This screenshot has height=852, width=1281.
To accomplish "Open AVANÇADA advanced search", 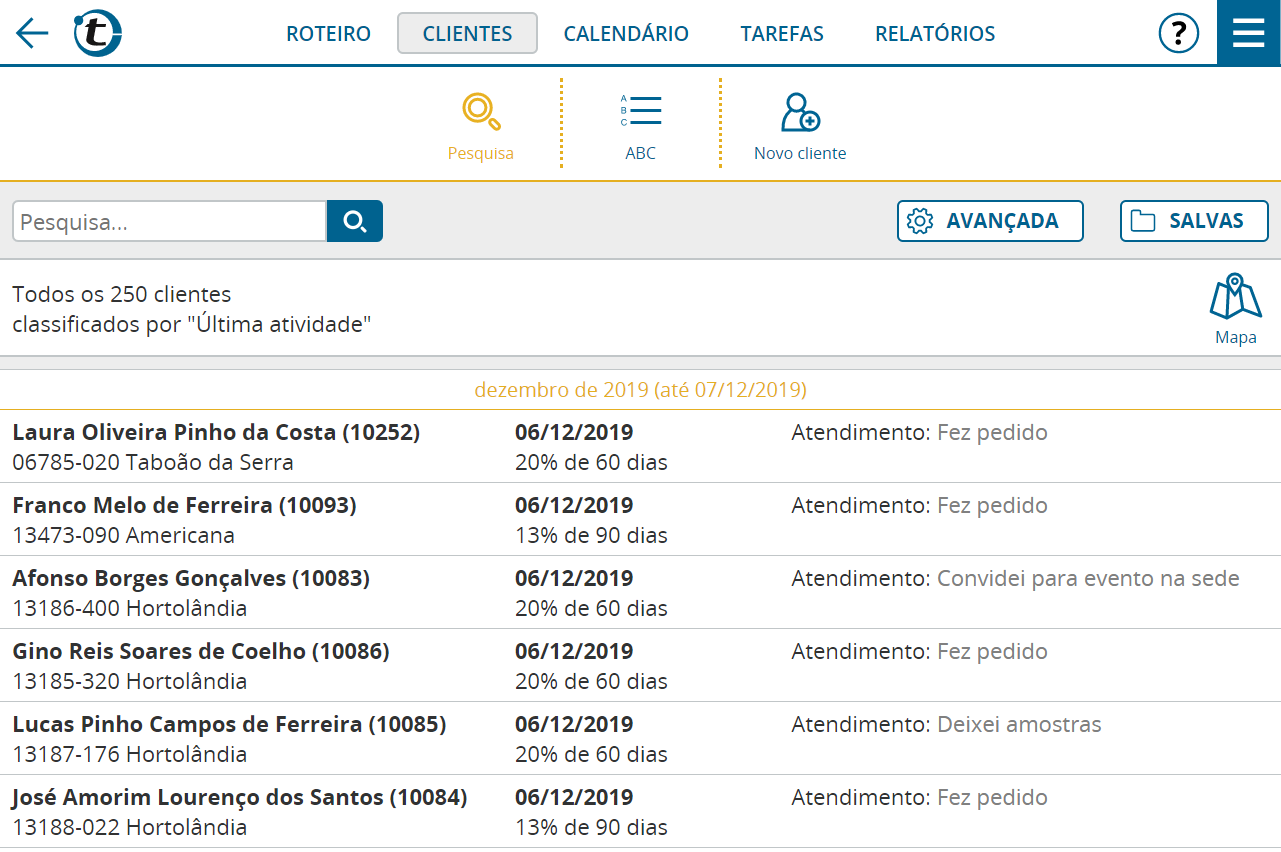I will click(990, 221).
